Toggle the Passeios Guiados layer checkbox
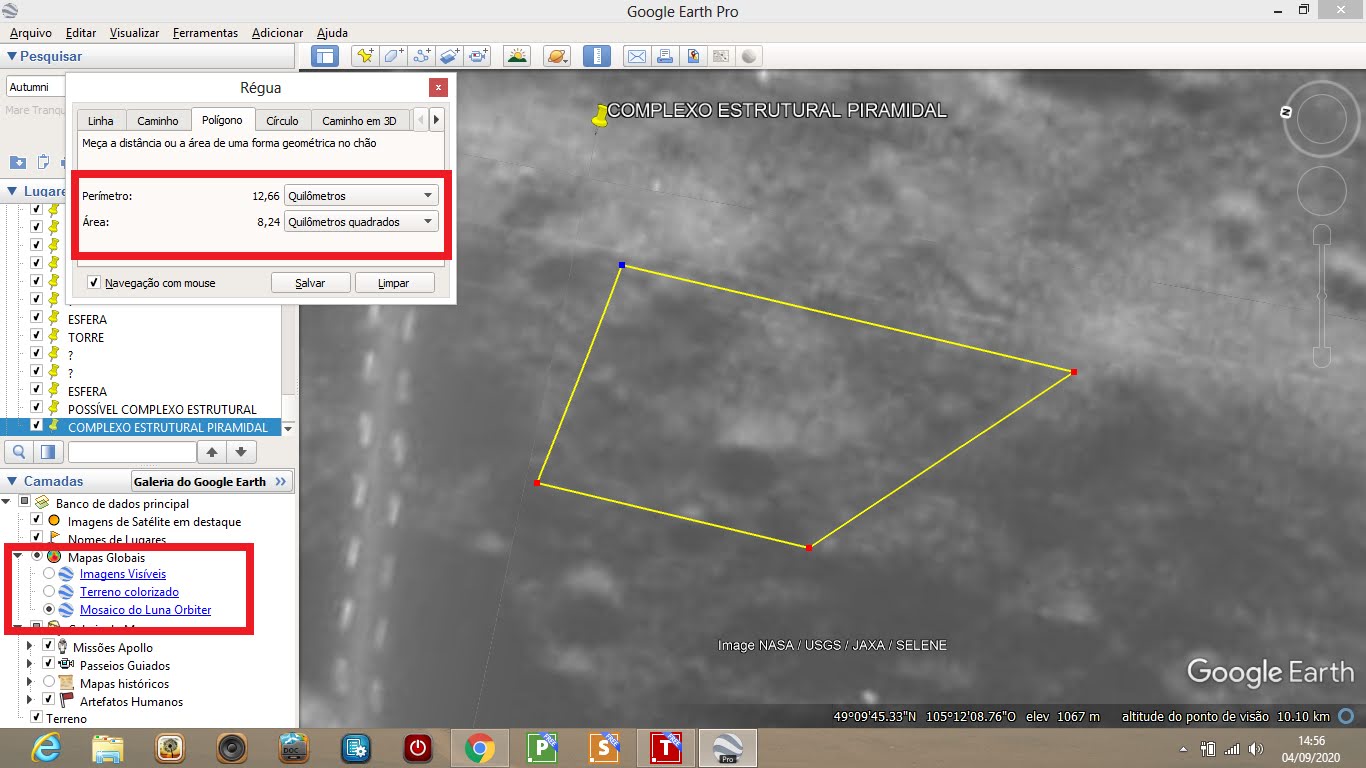The image size is (1366, 768). pos(48,665)
